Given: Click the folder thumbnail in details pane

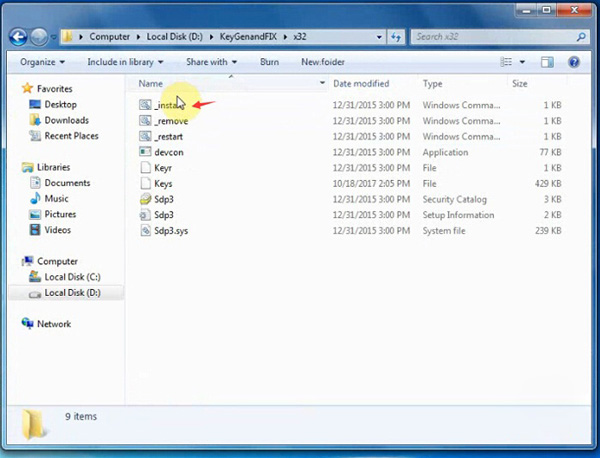Looking at the screenshot, I should click(34, 424).
